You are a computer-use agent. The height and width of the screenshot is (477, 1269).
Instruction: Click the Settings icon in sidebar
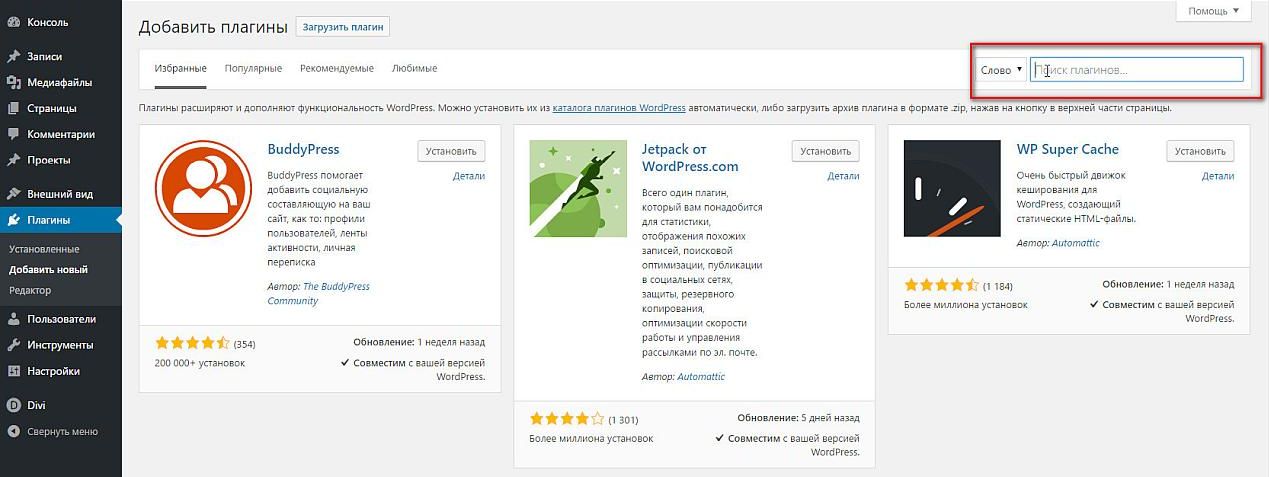[x=14, y=371]
